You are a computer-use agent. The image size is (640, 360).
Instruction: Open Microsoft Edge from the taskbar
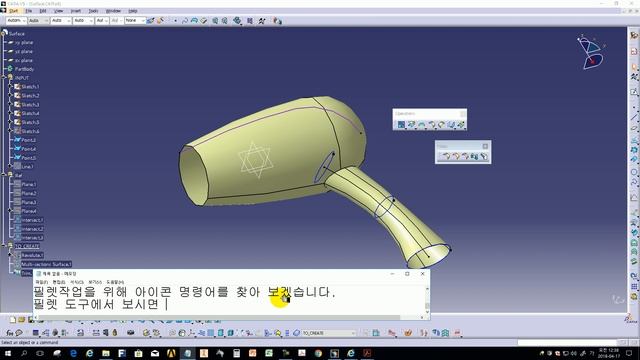73,353
